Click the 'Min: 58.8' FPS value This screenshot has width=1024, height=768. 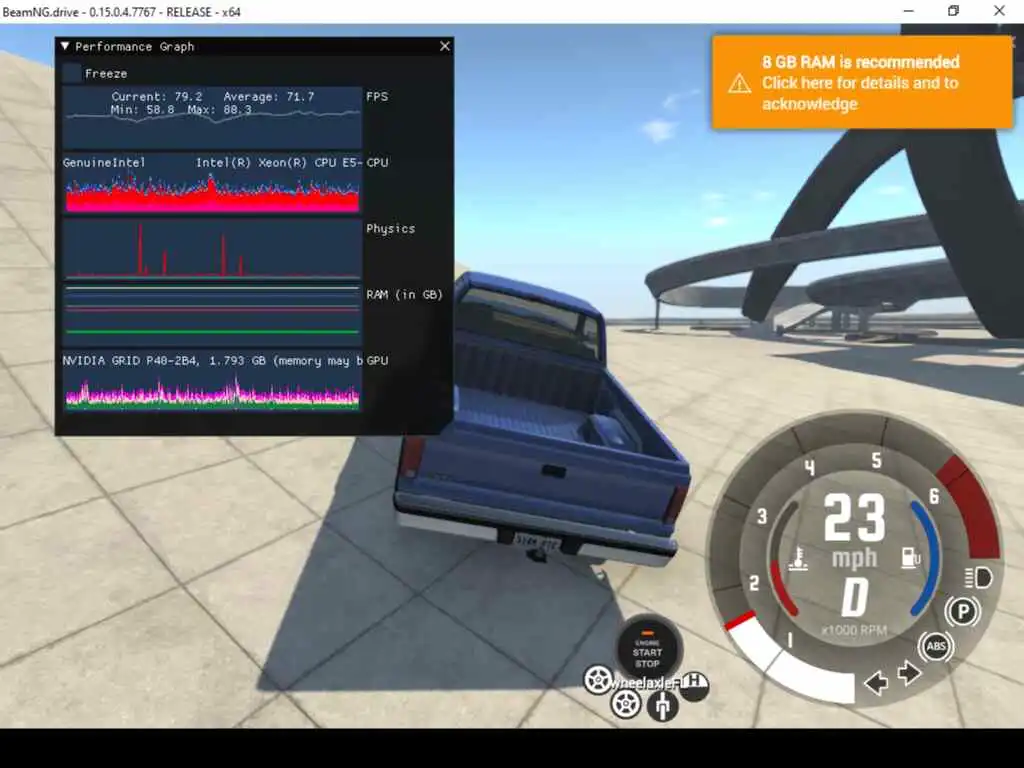(142, 110)
